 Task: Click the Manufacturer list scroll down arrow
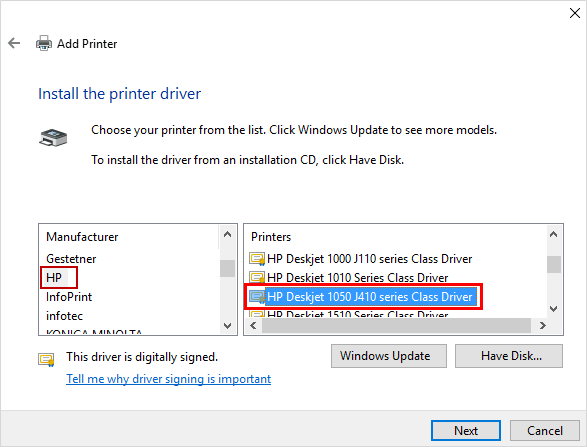click(x=227, y=326)
